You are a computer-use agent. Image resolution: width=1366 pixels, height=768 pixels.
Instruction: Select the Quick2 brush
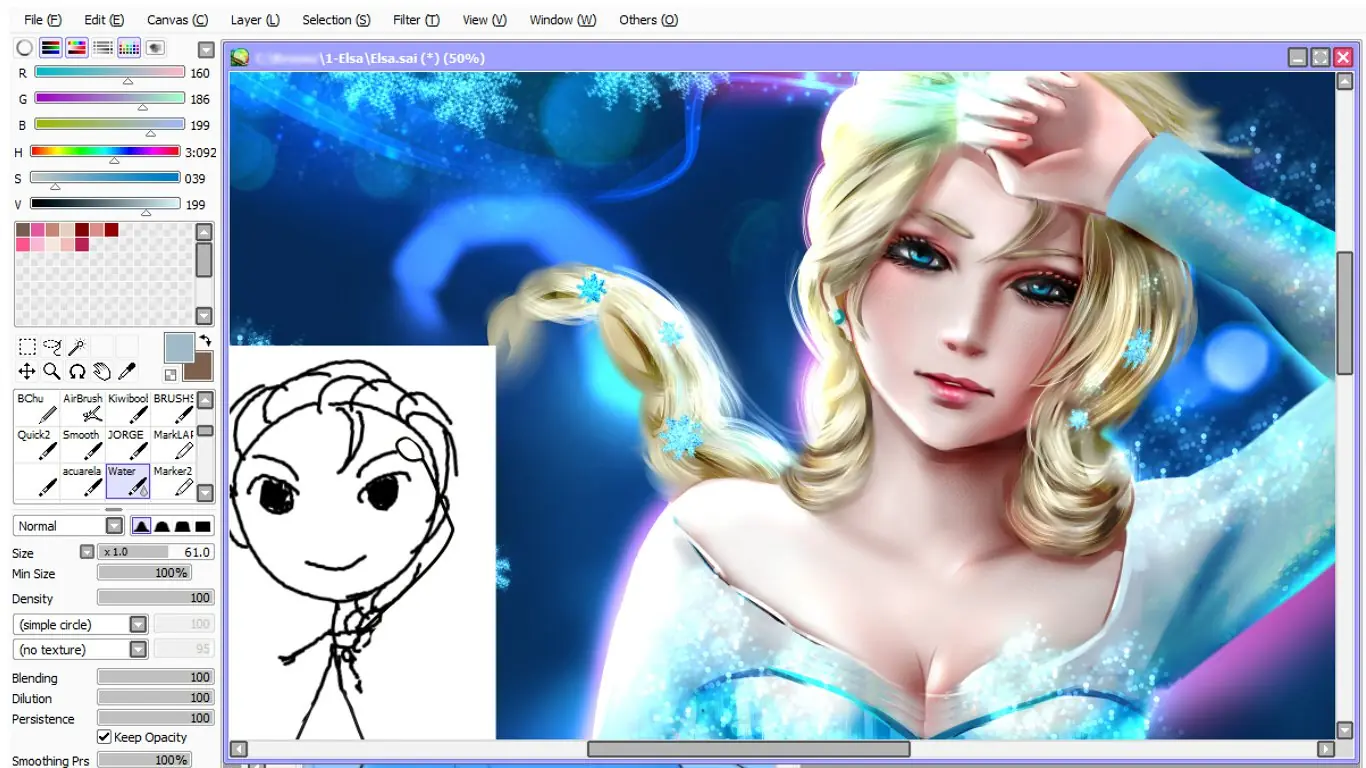point(37,445)
